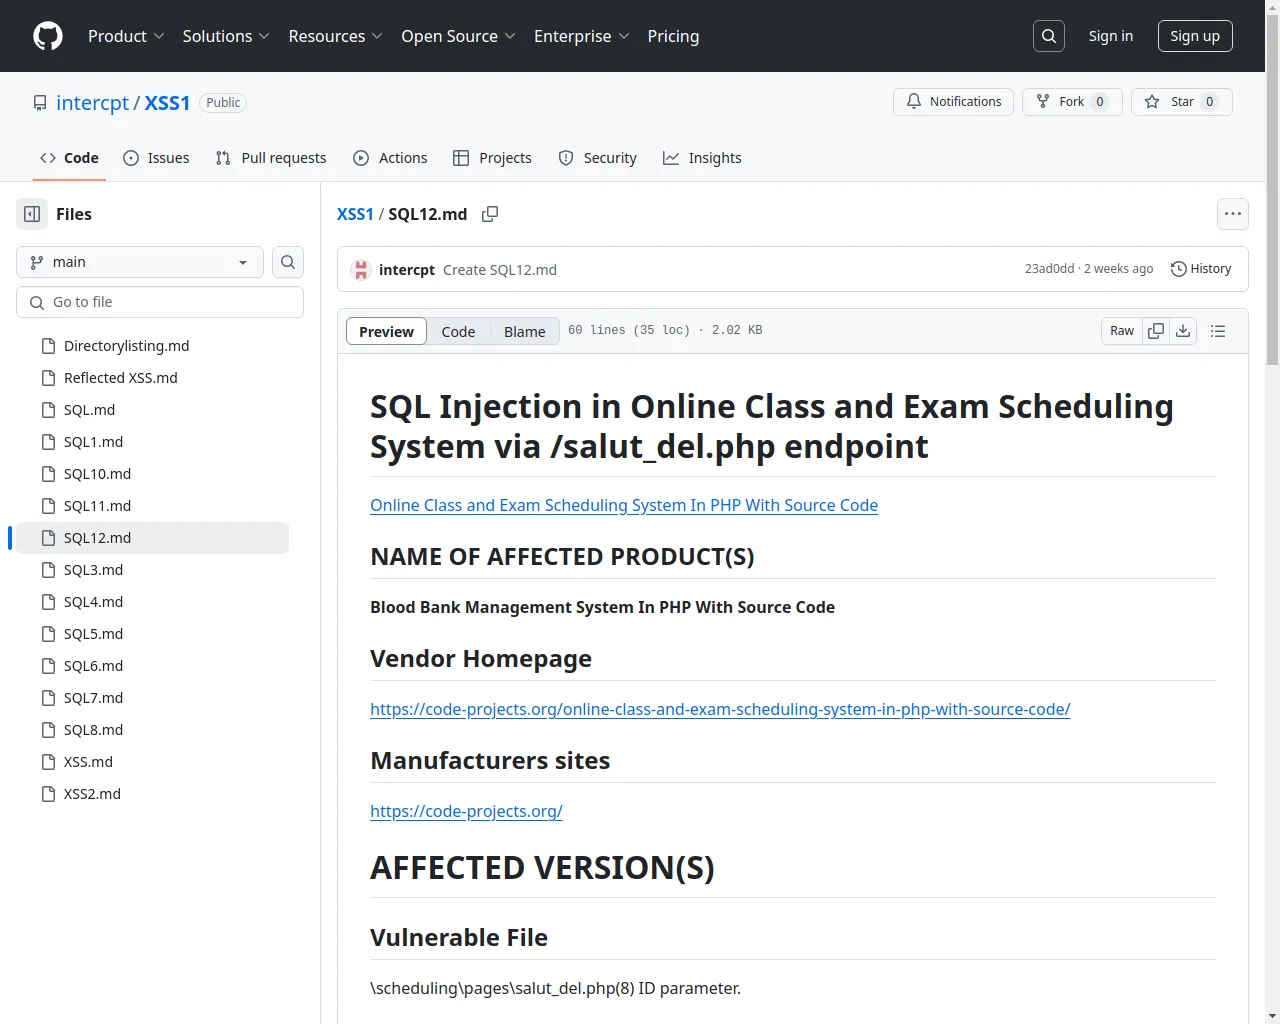Collapse the file tree side panel
This screenshot has width=1280, height=1024.
32,214
